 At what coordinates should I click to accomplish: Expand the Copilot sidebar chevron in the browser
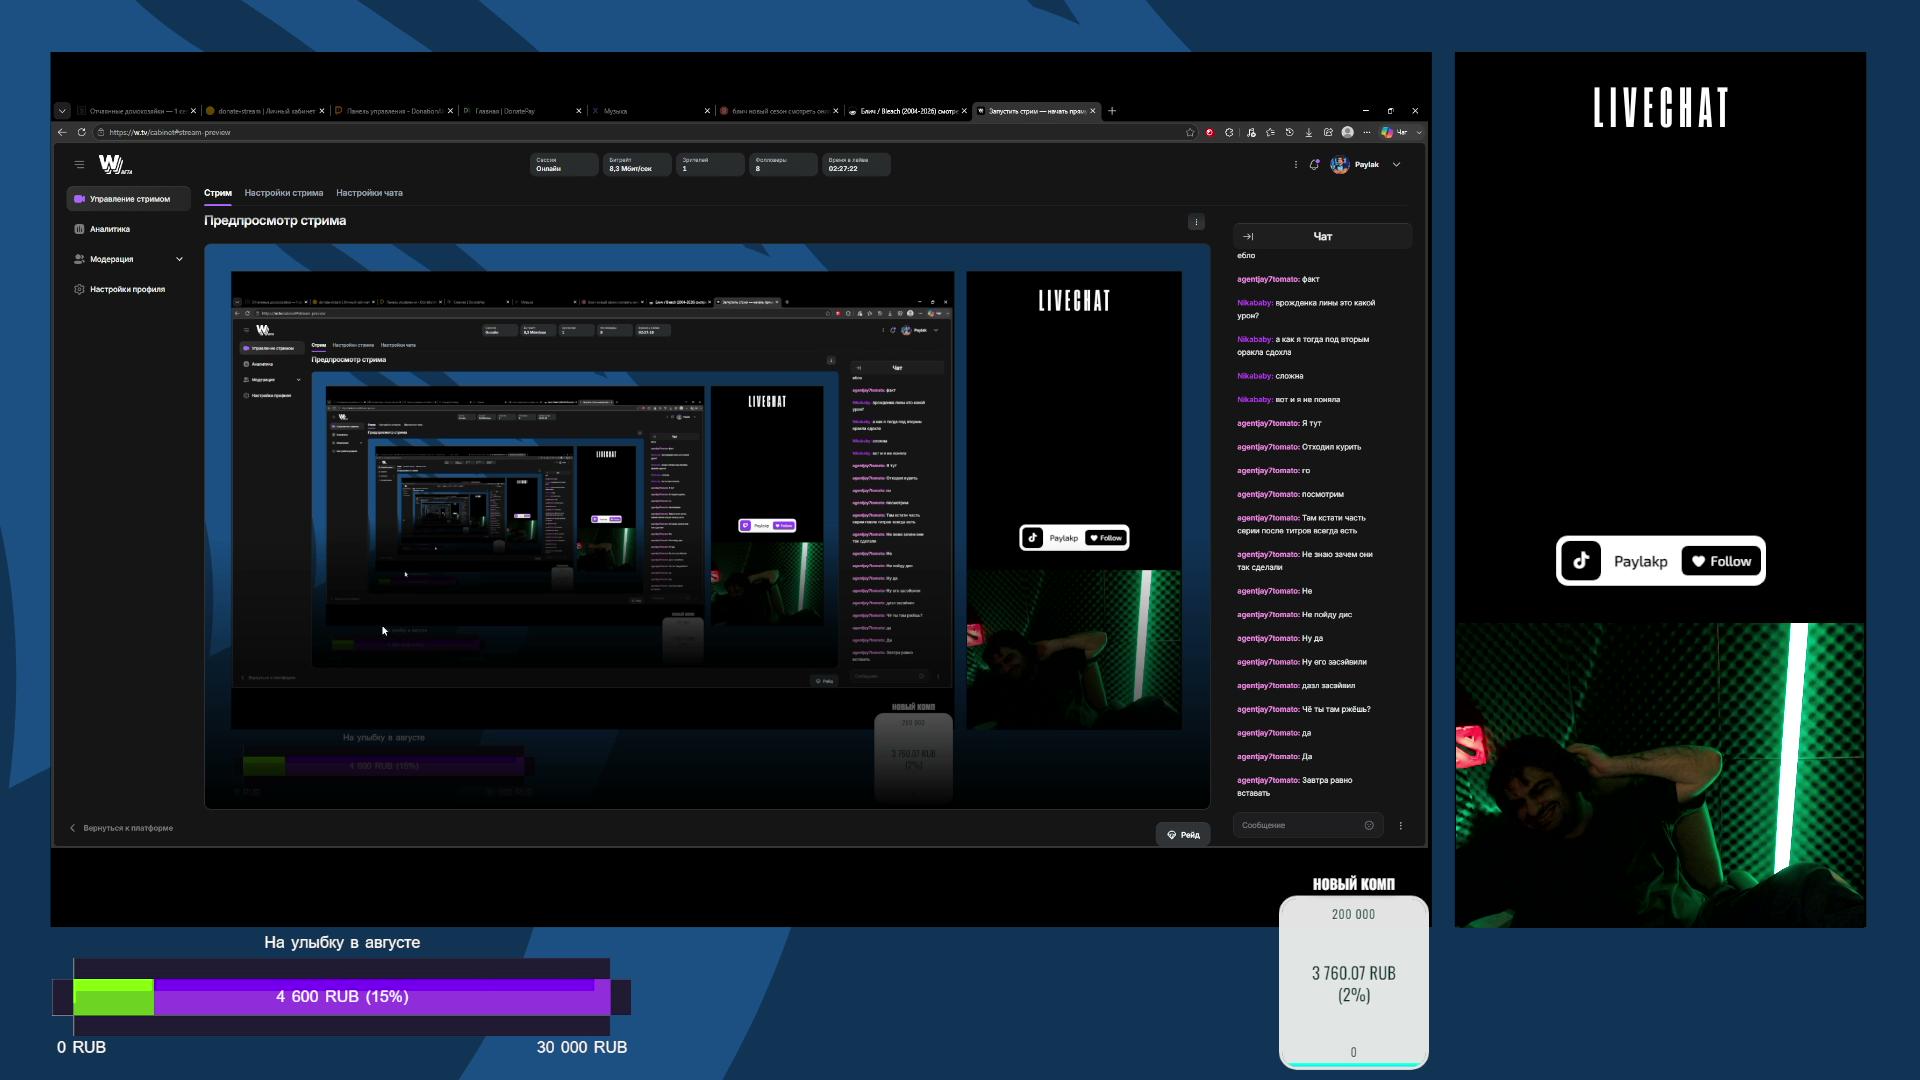click(x=1419, y=132)
